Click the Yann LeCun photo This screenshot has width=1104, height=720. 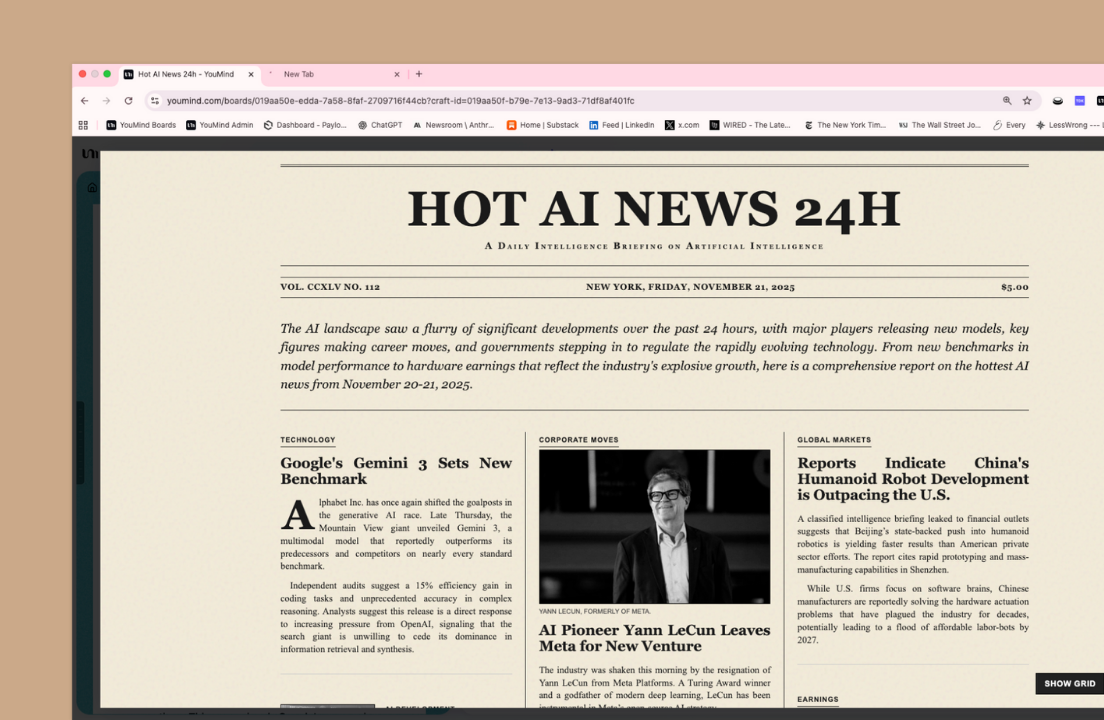[x=654, y=526]
